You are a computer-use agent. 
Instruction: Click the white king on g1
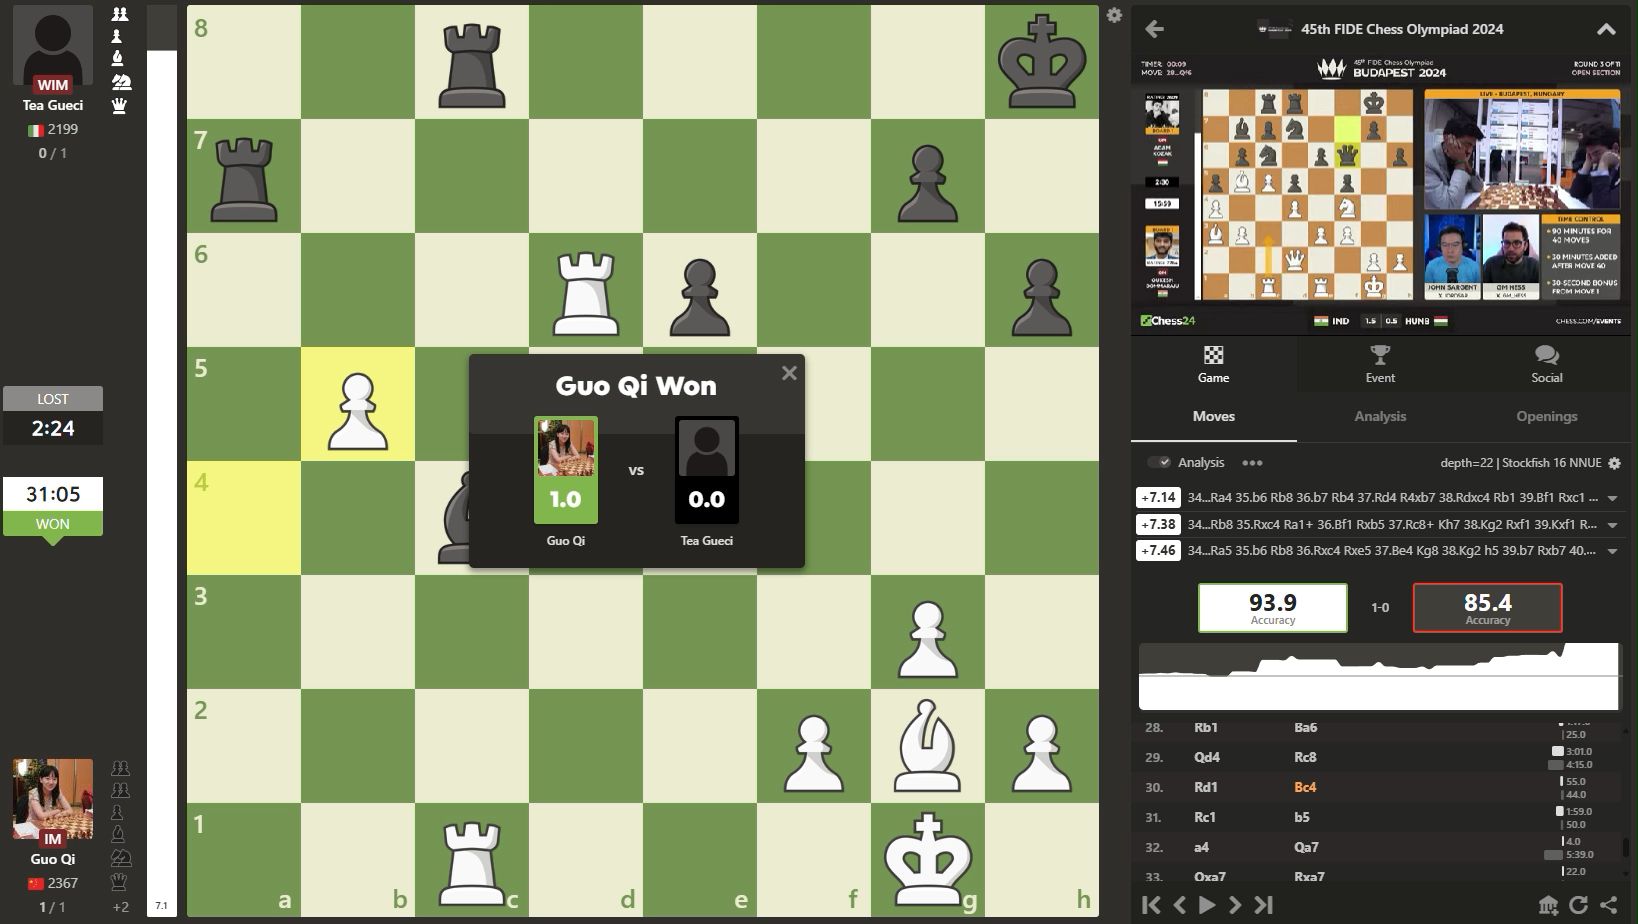pyautogui.click(x=928, y=860)
